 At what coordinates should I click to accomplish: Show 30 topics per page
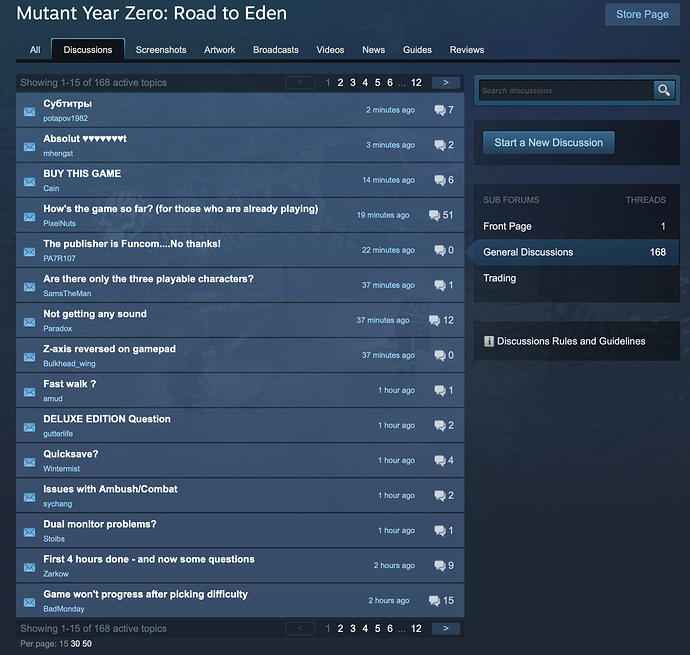pos(75,644)
